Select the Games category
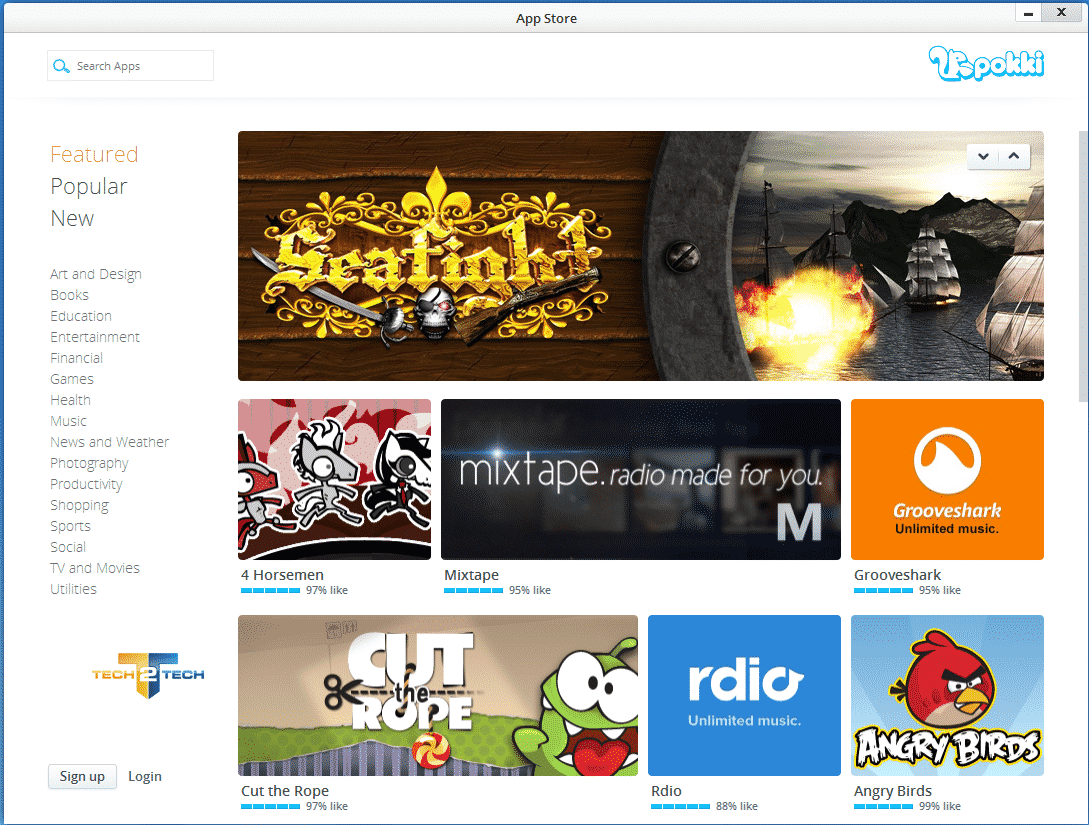The width and height of the screenshot is (1089, 825). click(x=72, y=379)
